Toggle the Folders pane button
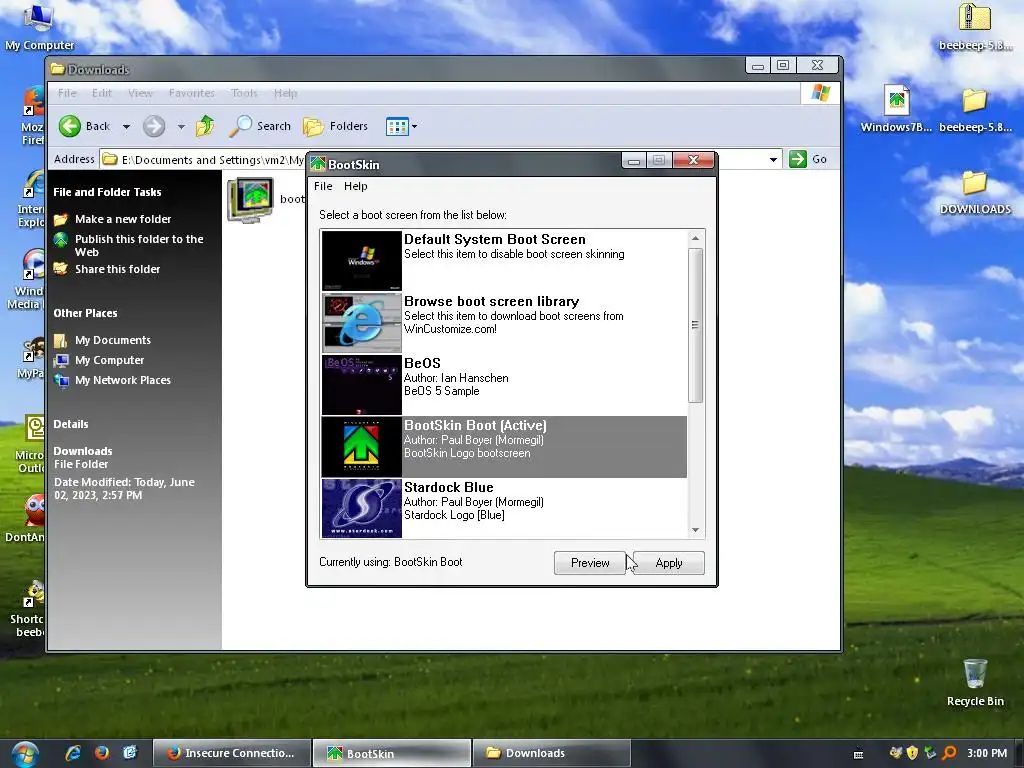 point(336,126)
